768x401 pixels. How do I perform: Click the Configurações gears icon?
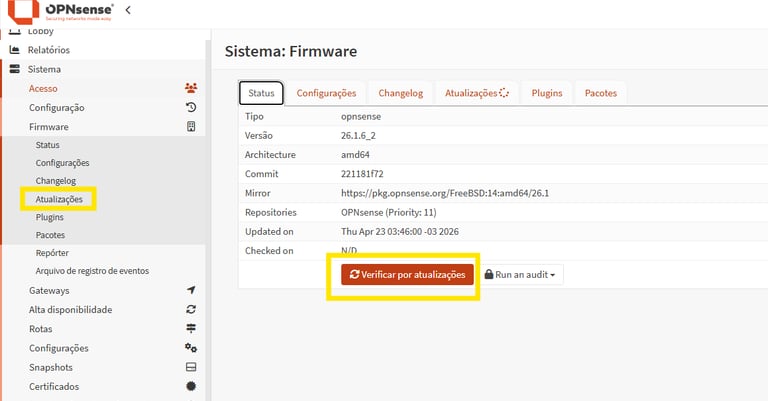pos(191,348)
